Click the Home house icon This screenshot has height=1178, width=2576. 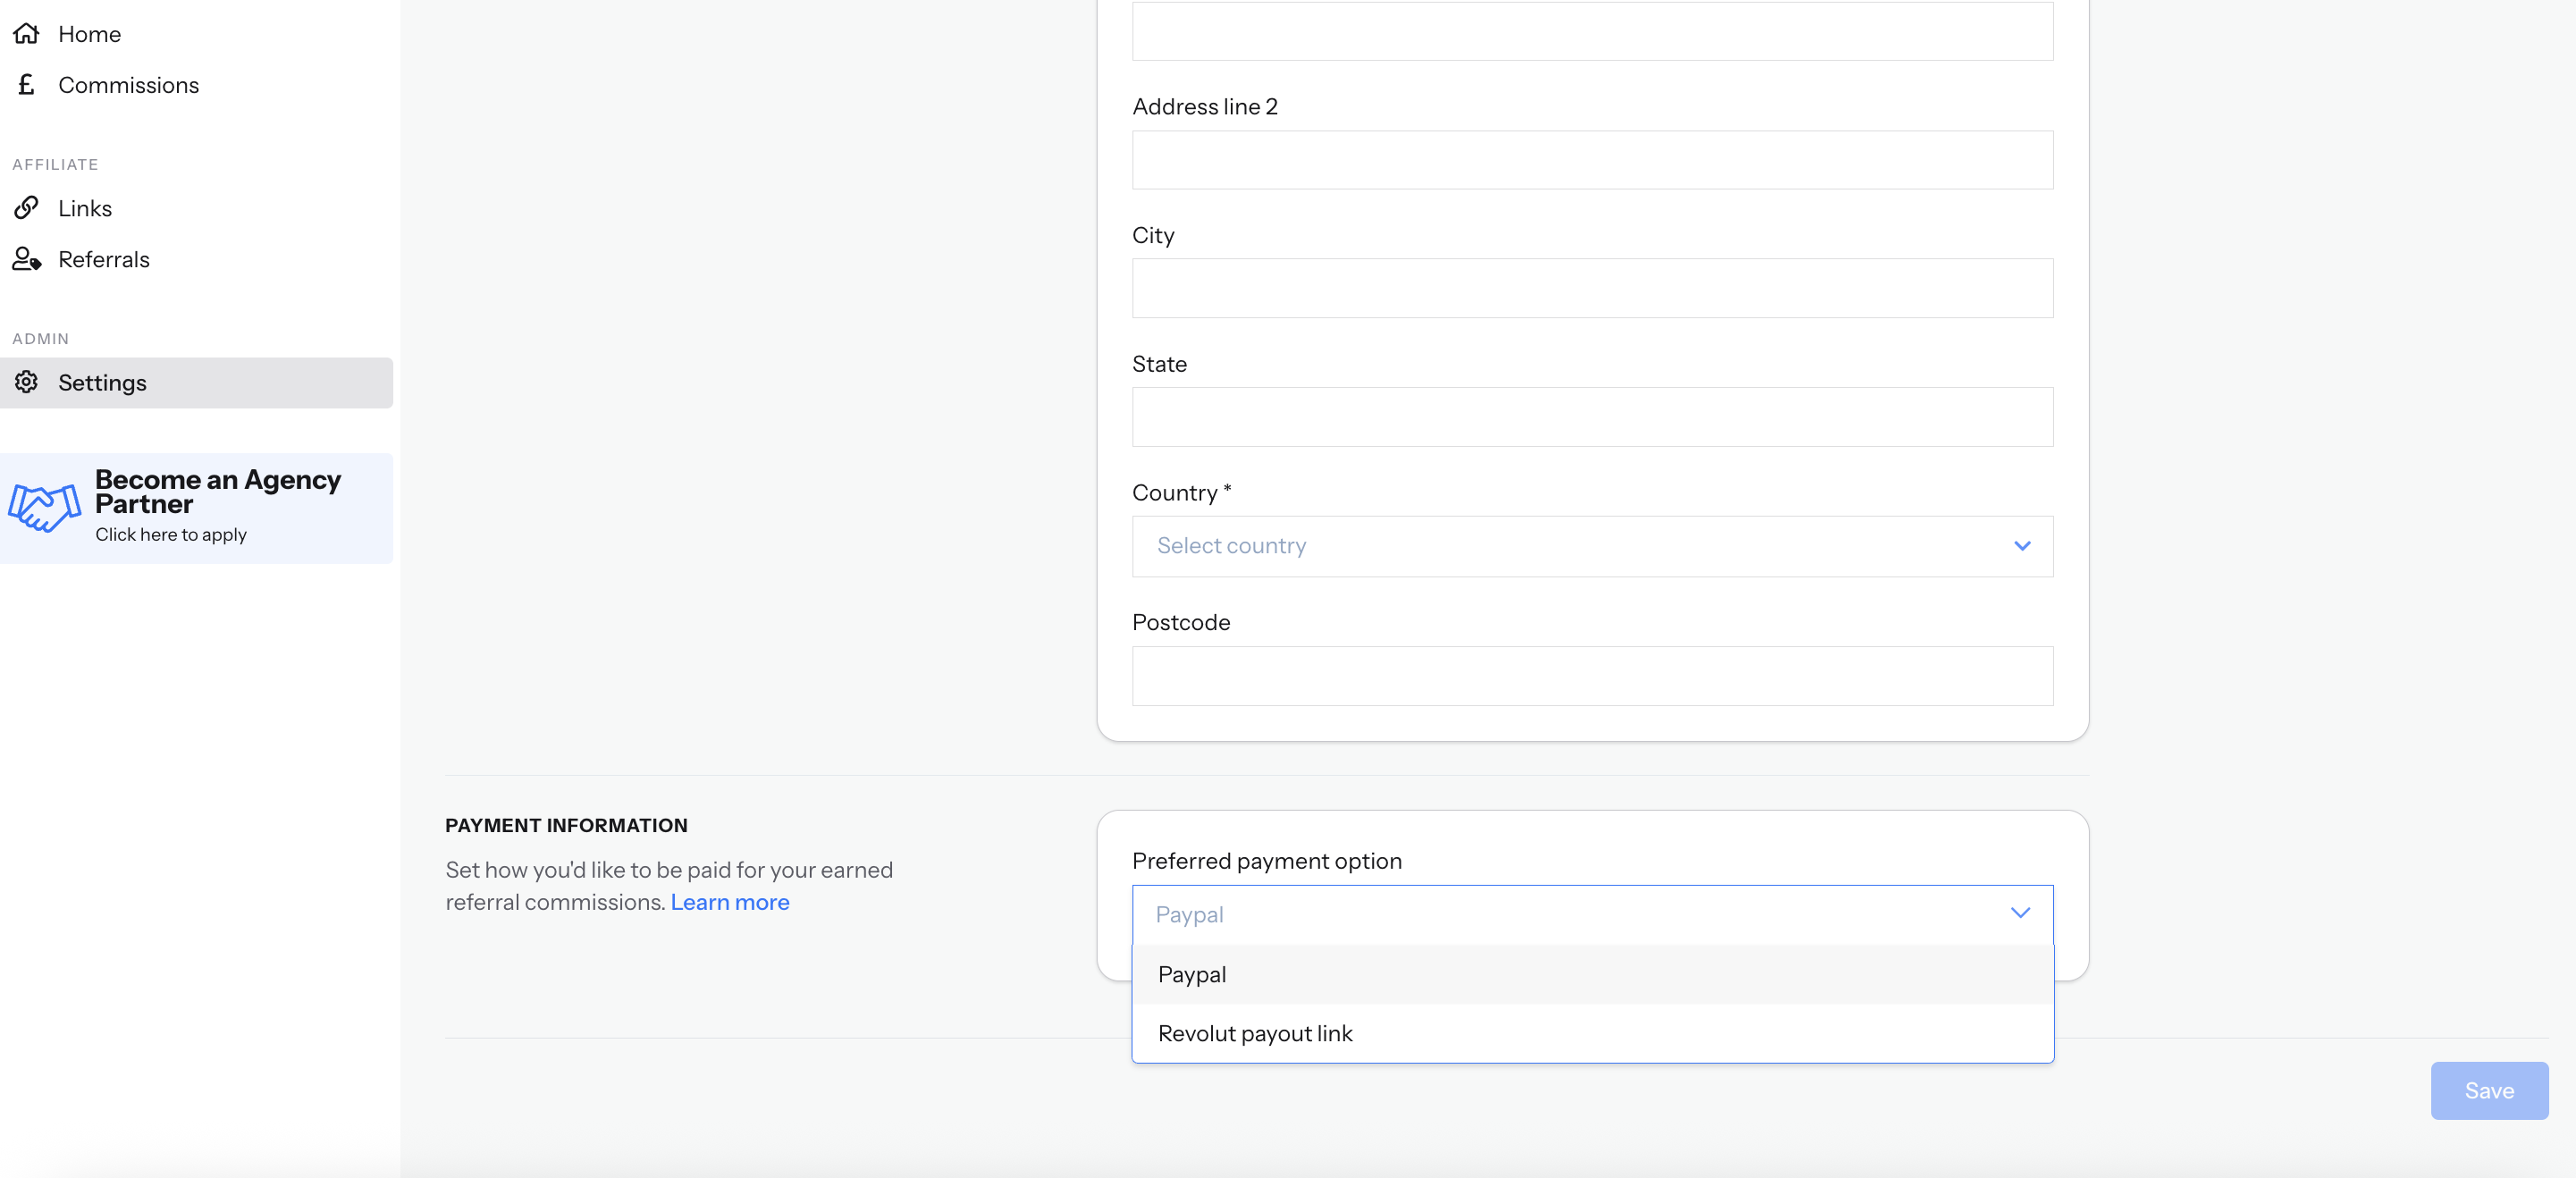[x=26, y=34]
